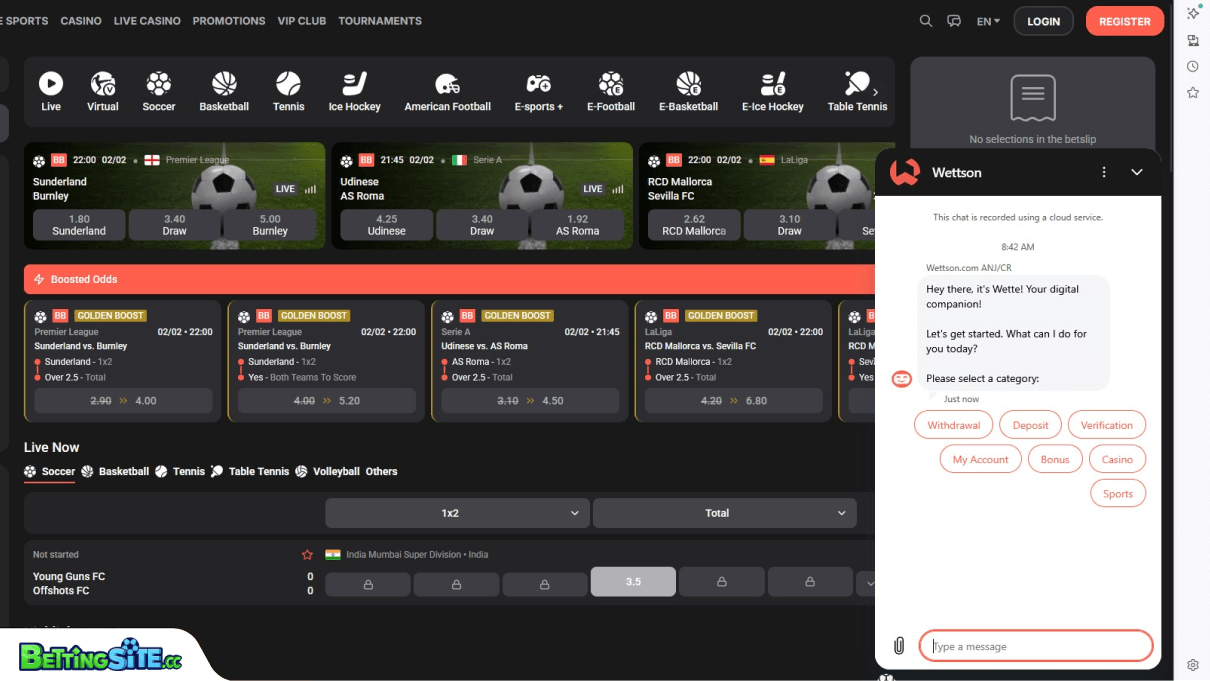1210x681 pixels.
Task: Open the Total market dropdown
Action: pyautogui.click(x=724, y=513)
